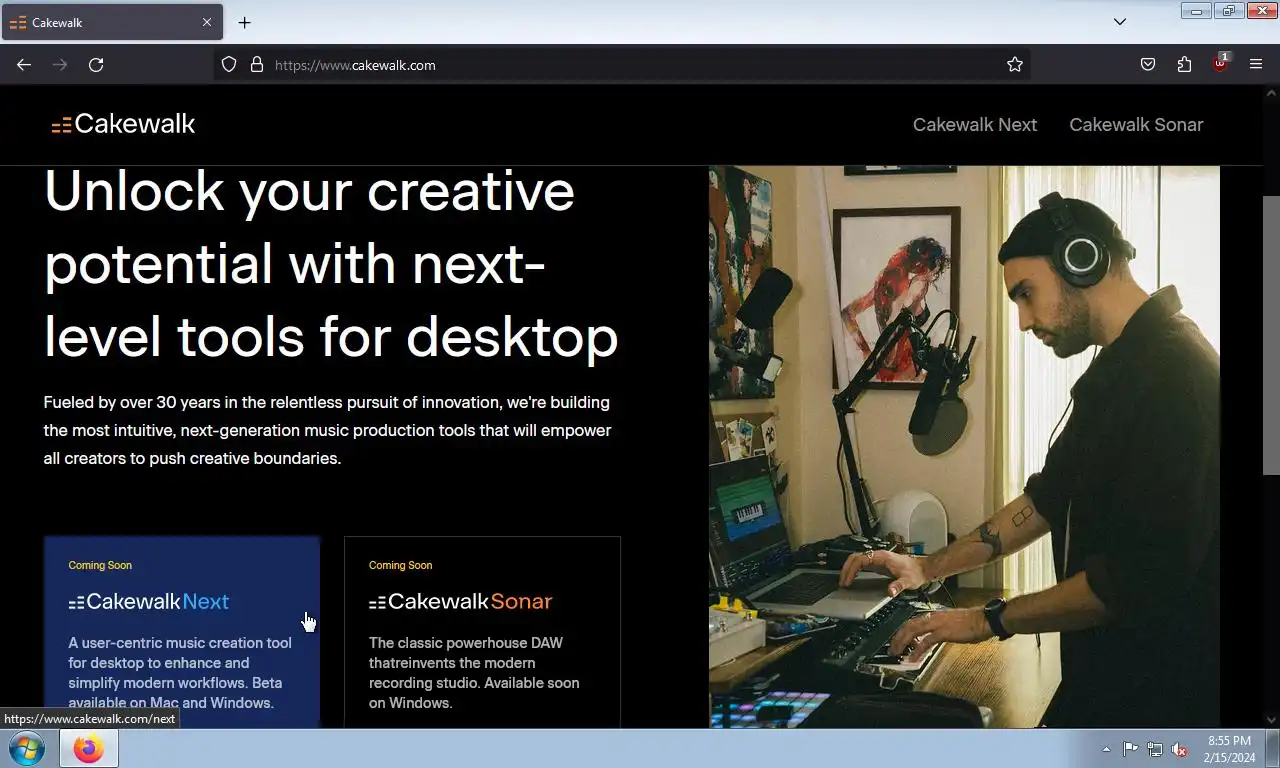Open Cakewalk Next in the navigation
Image resolution: width=1280 pixels, height=768 pixels.
coord(975,125)
